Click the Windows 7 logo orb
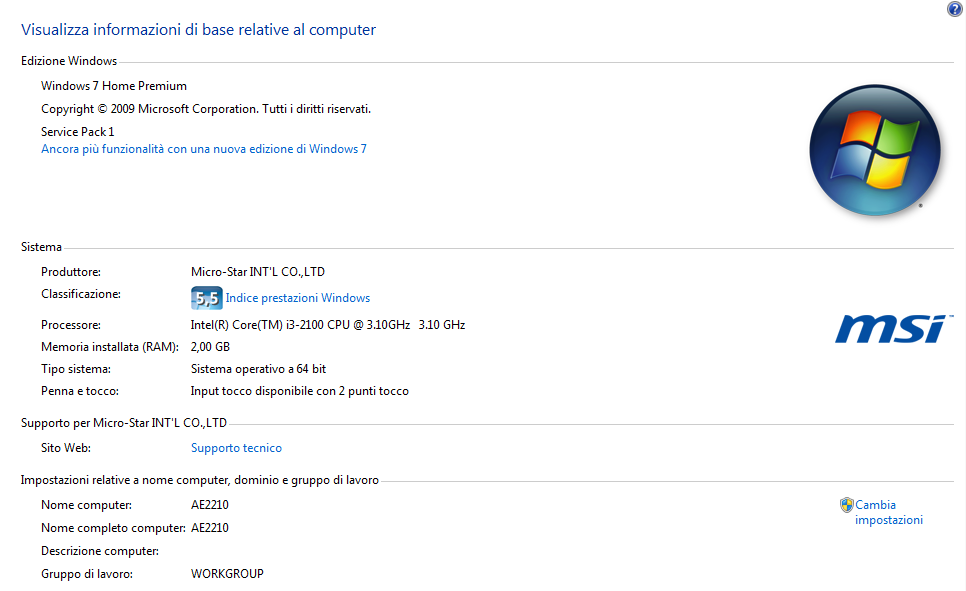Viewport: 966px width, 591px height. [x=874, y=150]
